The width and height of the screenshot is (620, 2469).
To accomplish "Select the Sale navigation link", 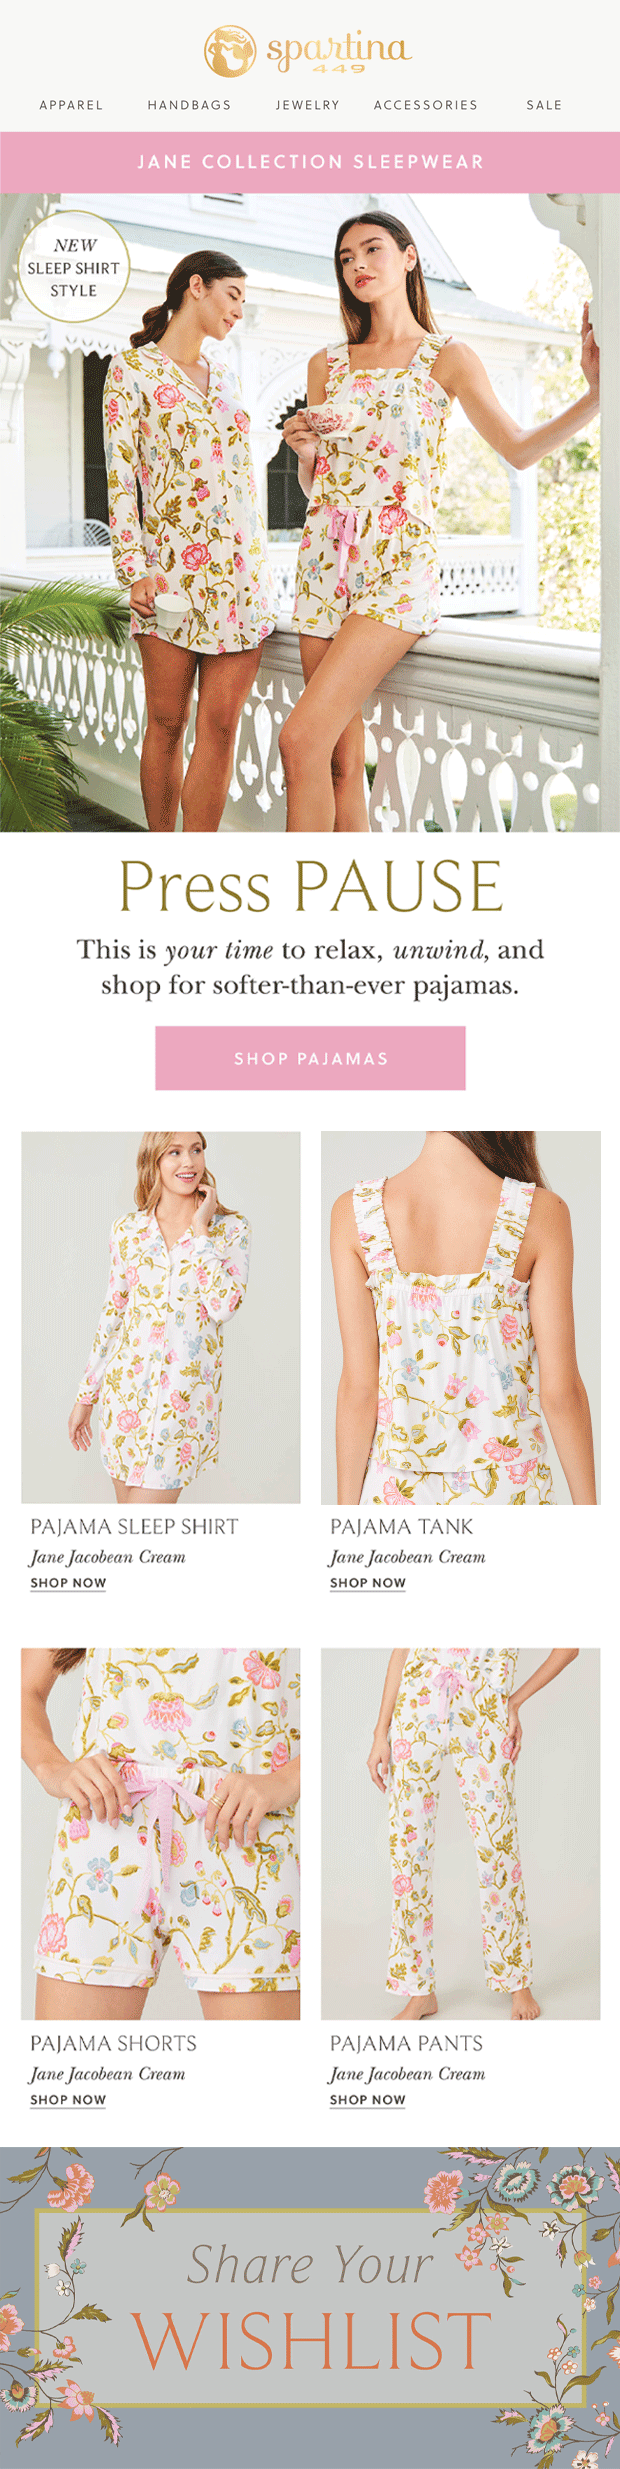I will click(544, 105).
